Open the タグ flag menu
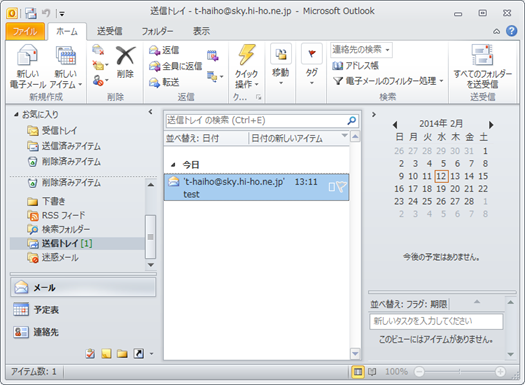This screenshot has width=525, height=385. tap(311, 65)
